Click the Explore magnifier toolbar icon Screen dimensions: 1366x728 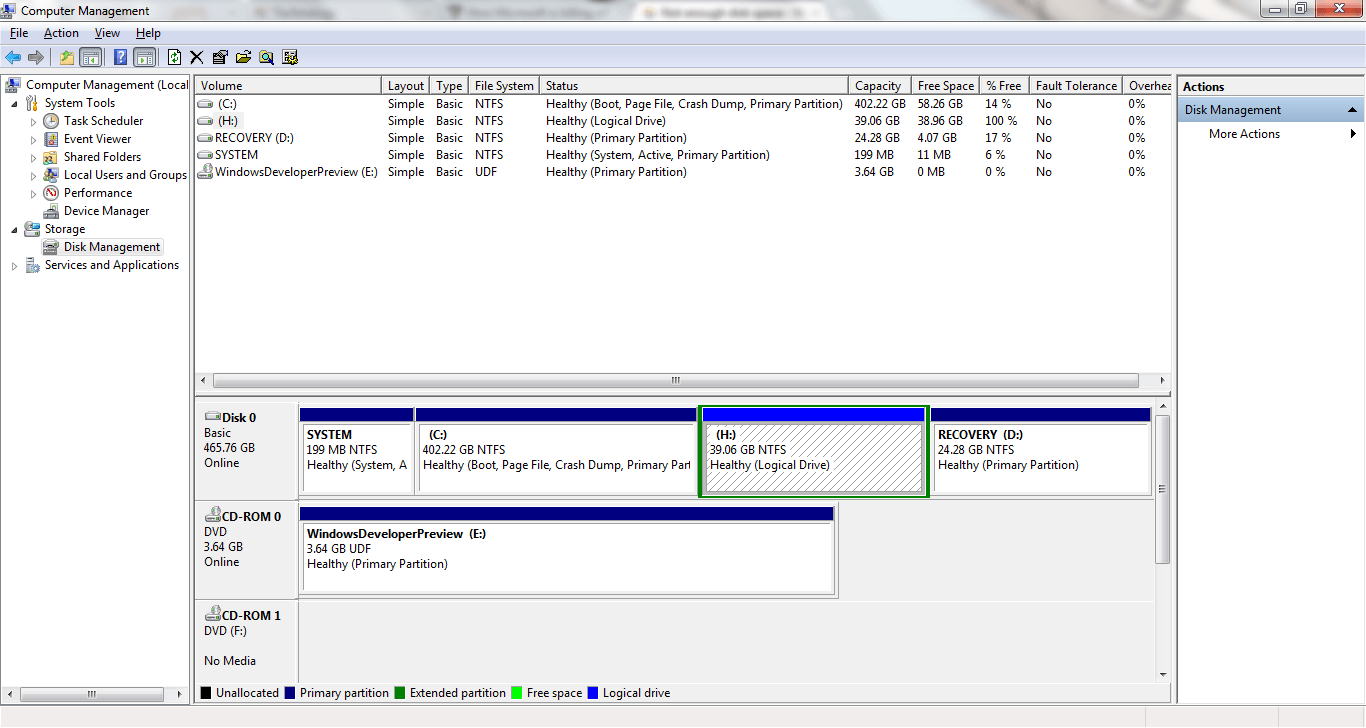pos(266,58)
